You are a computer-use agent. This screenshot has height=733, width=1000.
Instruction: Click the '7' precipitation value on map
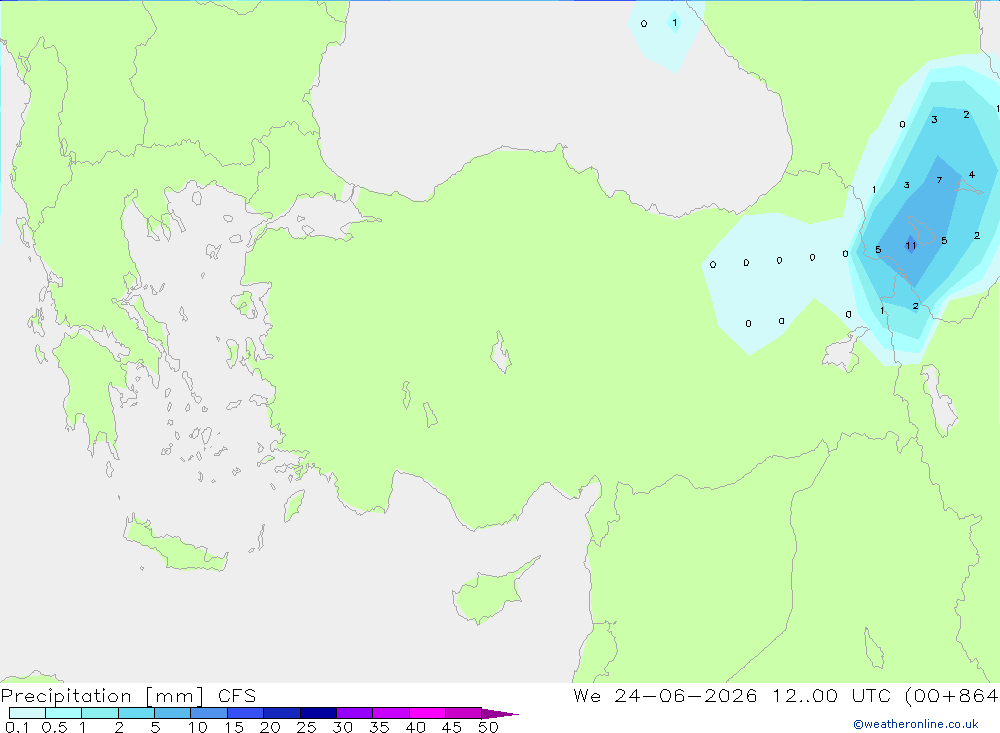point(939,180)
